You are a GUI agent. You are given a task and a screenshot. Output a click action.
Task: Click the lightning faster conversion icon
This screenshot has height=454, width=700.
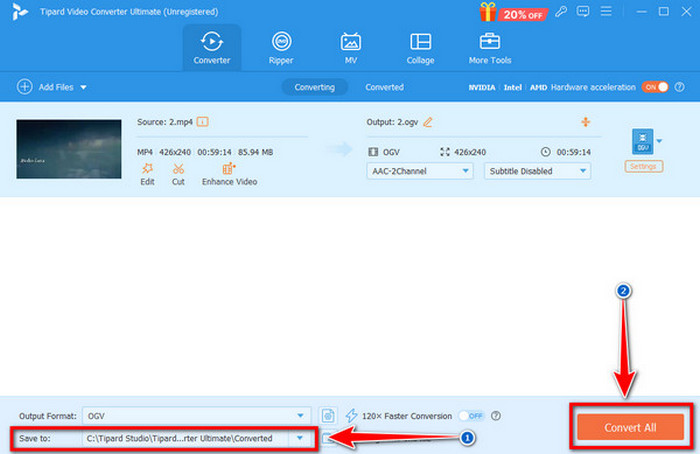[x=351, y=416]
